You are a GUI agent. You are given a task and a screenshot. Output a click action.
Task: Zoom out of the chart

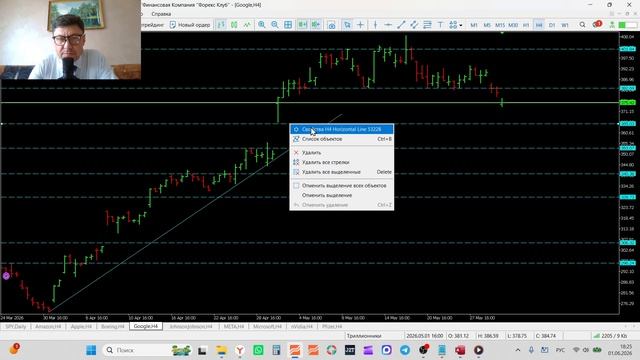pyautogui.click(x=275, y=25)
